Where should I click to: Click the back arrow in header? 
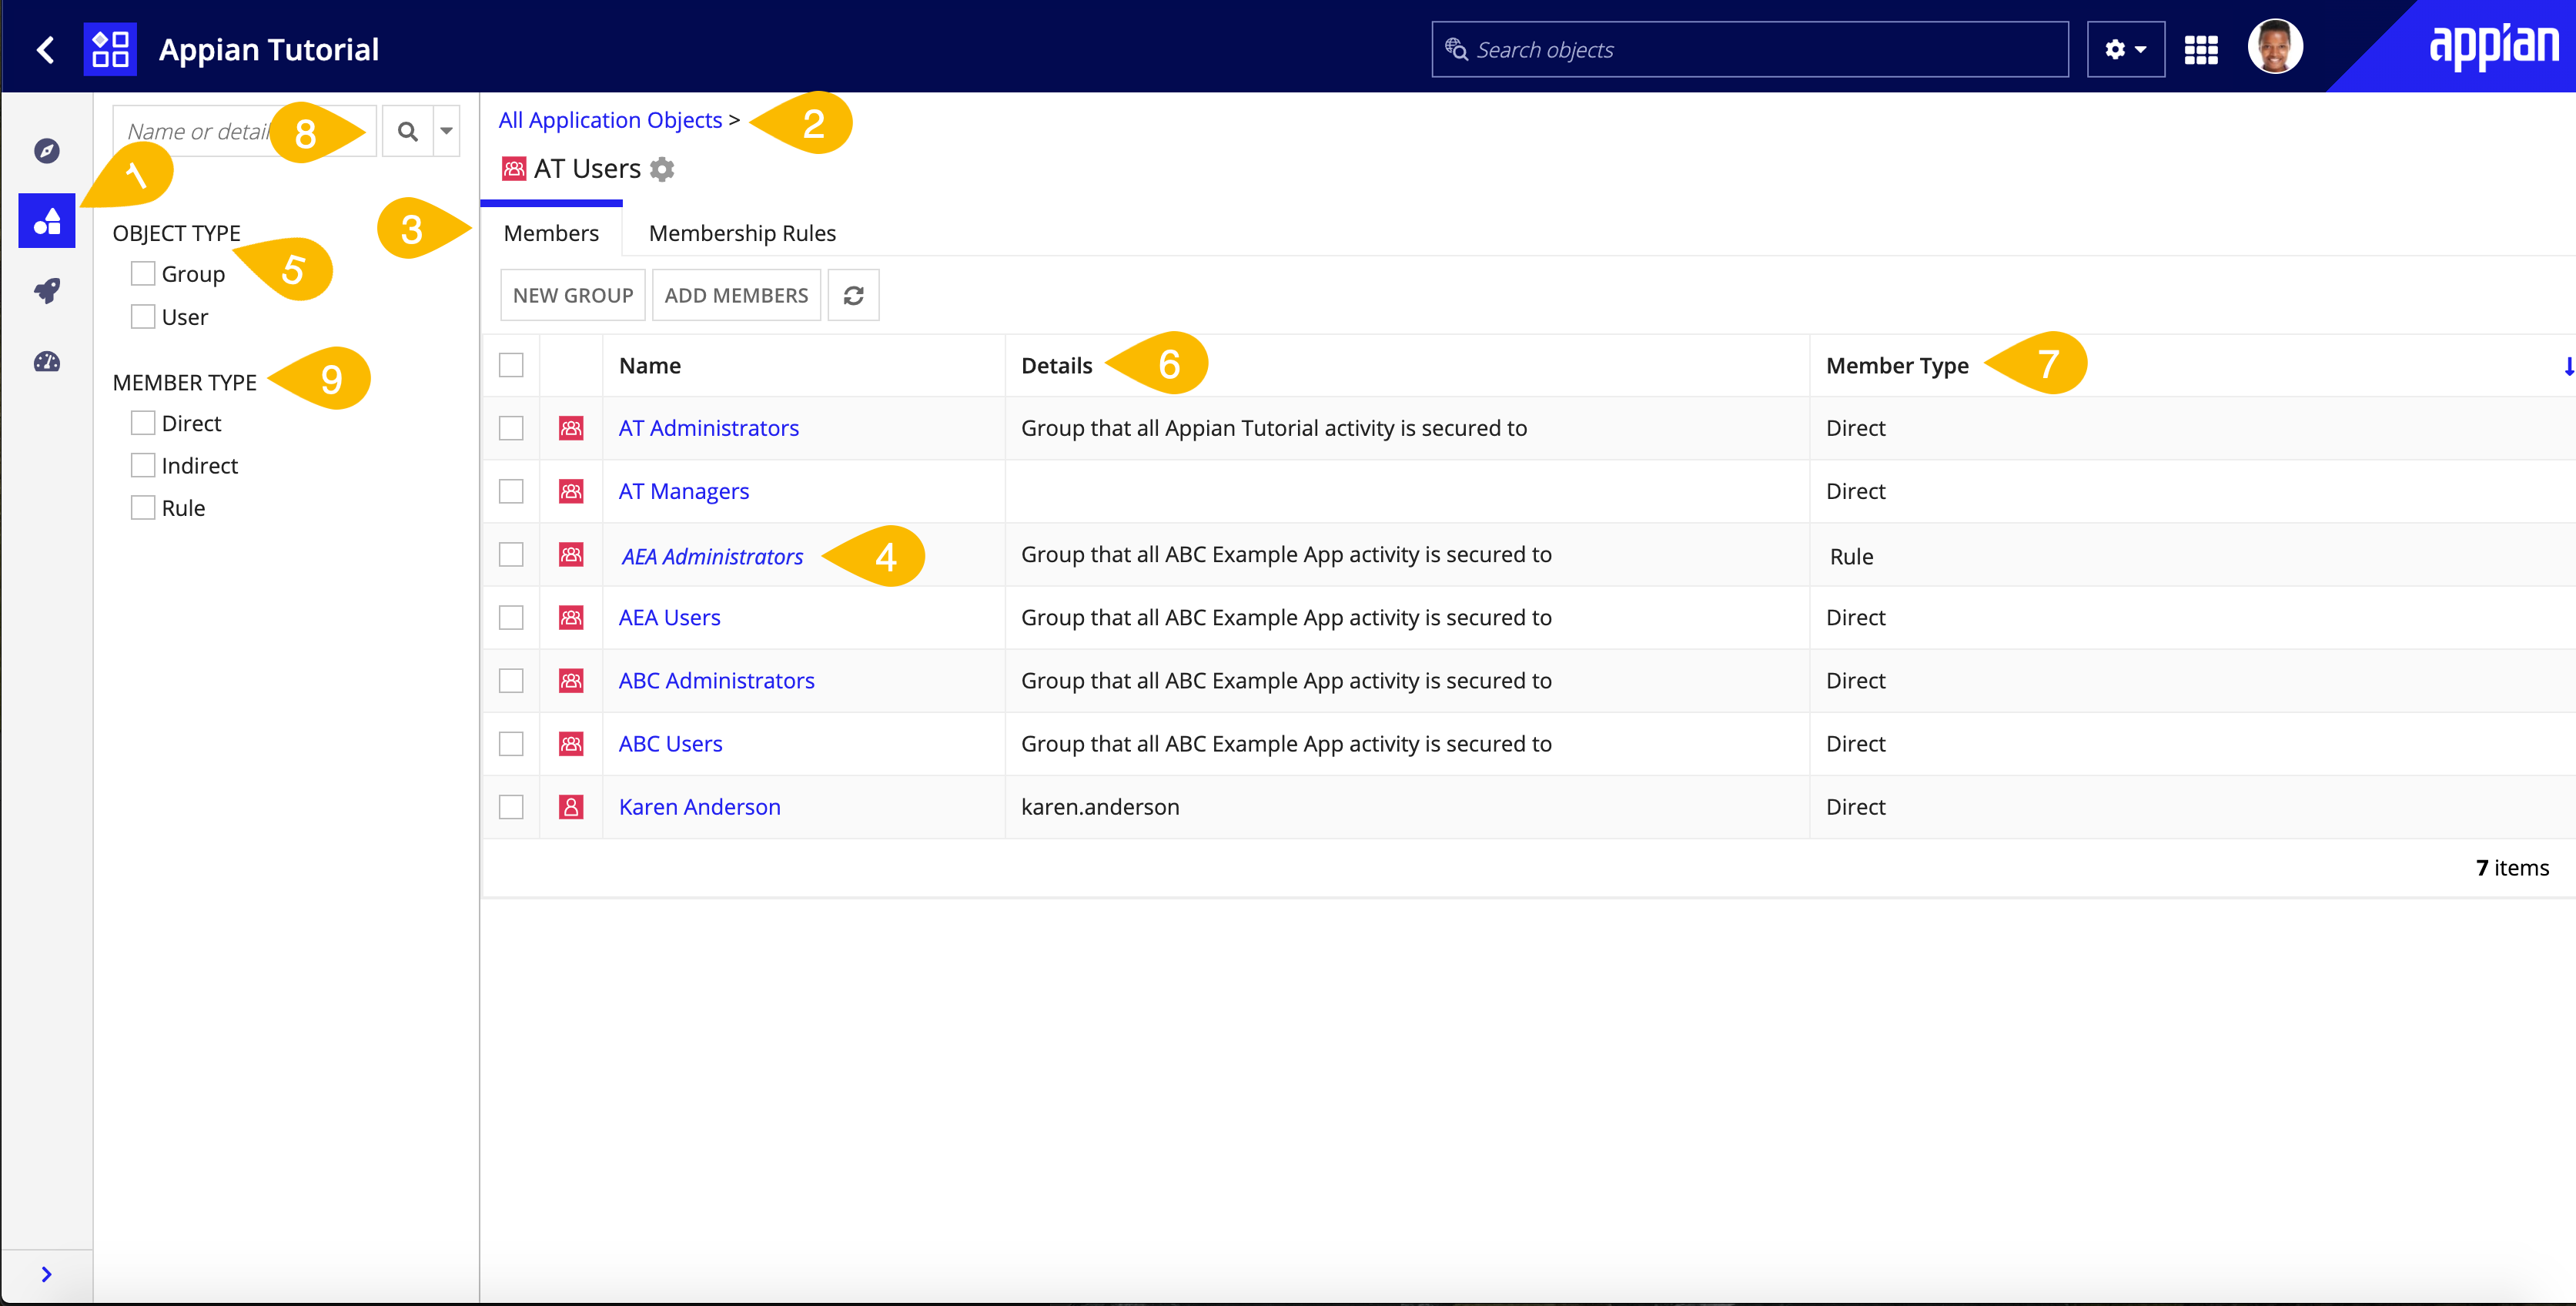point(45,49)
